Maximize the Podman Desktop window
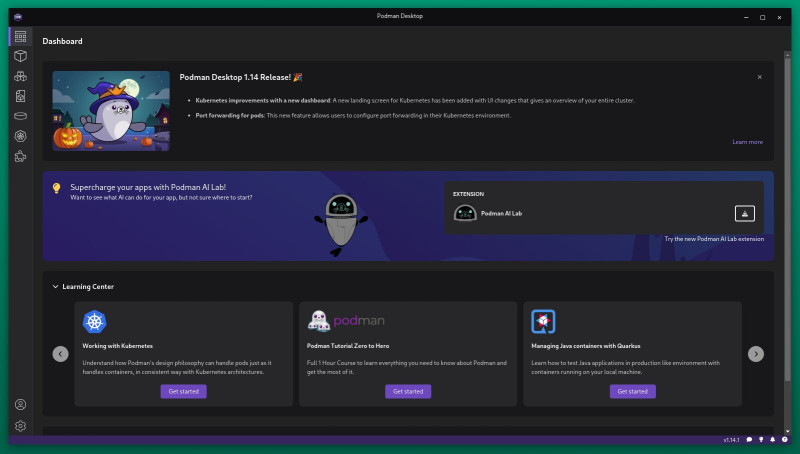 click(762, 17)
